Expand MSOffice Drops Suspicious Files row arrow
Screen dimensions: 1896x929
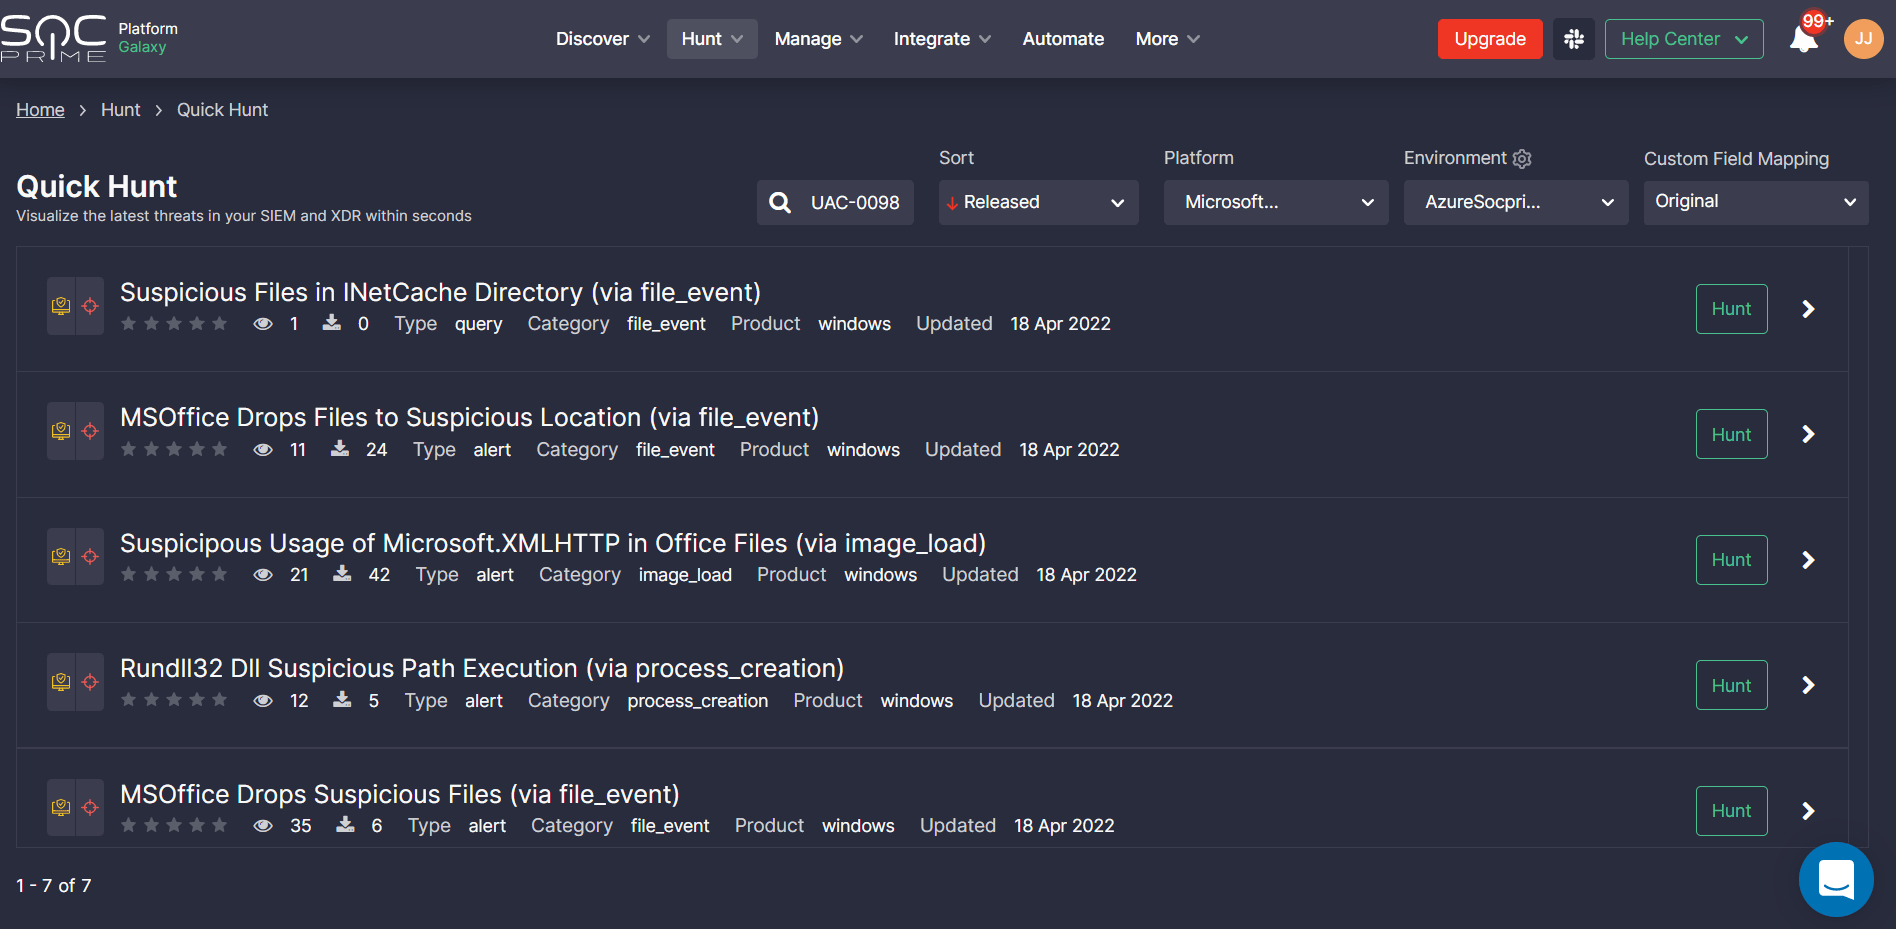coord(1808,811)
